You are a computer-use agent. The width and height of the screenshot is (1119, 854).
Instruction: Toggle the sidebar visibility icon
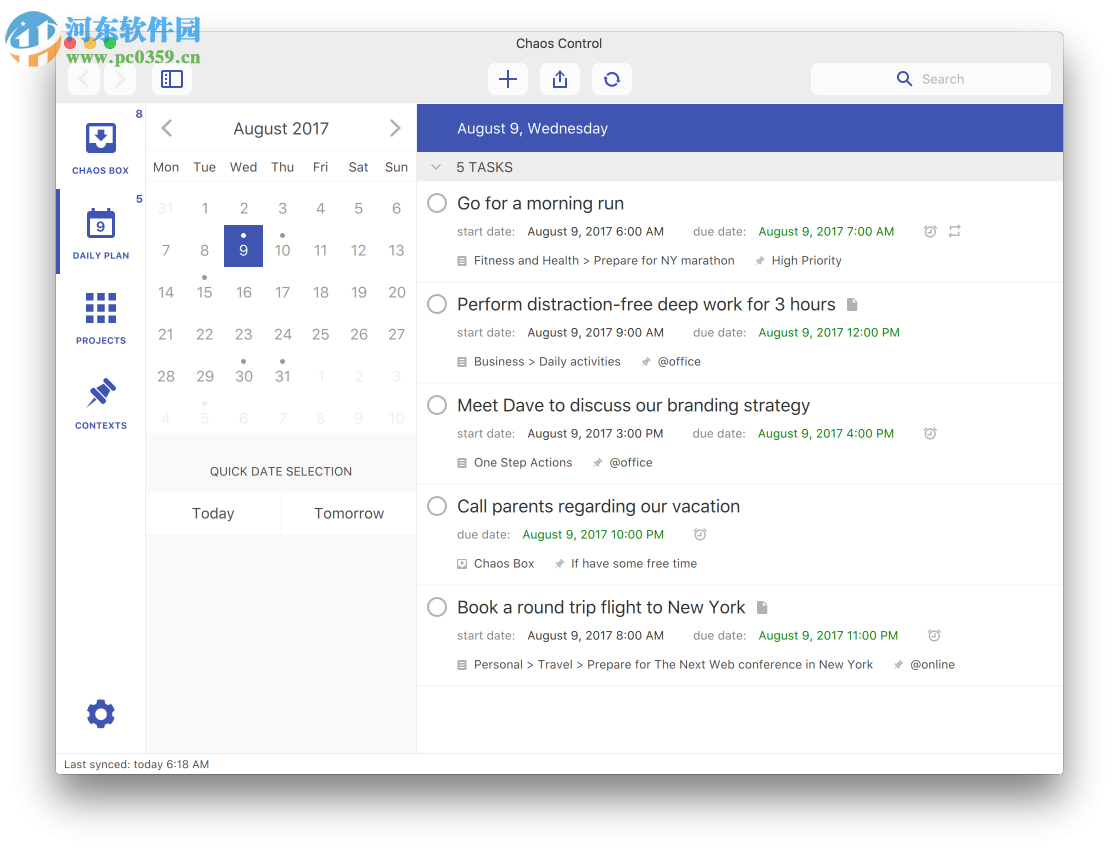coord(172,78)
